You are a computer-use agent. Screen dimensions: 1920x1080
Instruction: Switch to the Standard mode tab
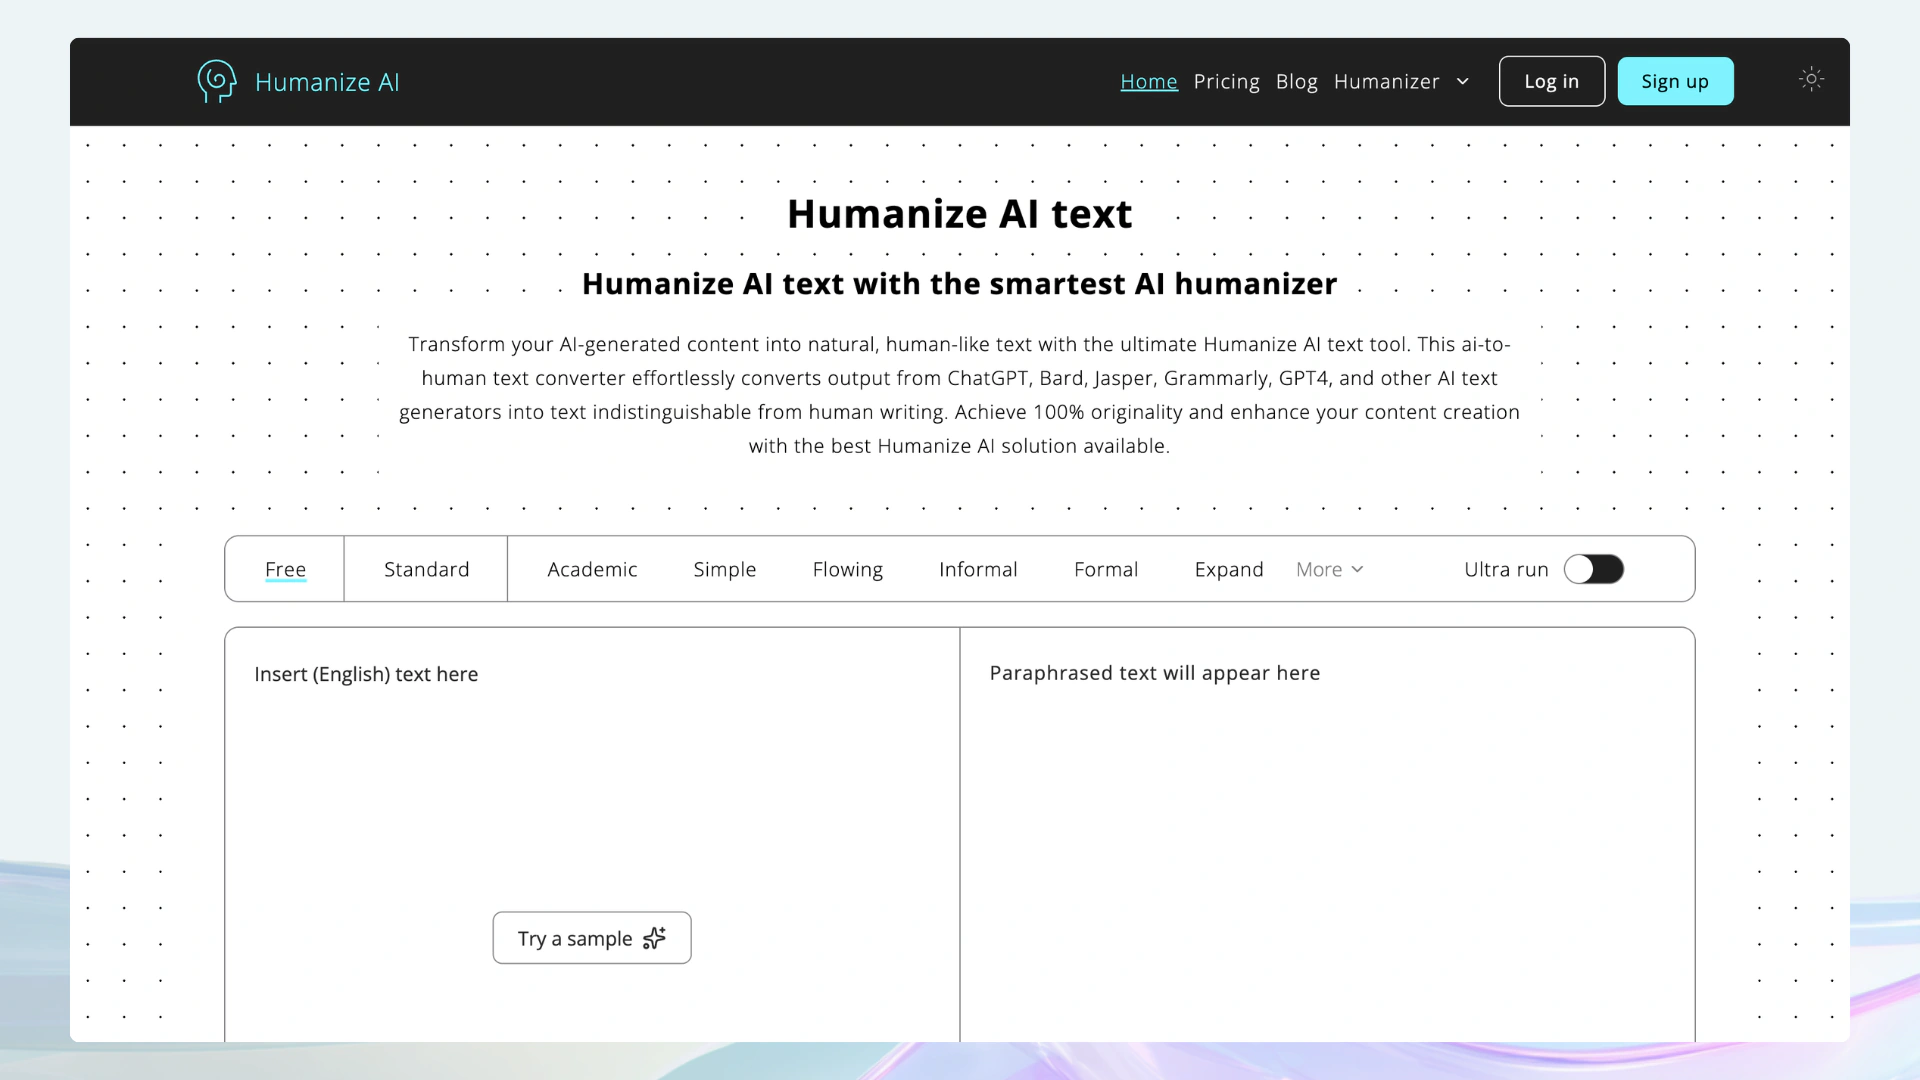(426, 569)
